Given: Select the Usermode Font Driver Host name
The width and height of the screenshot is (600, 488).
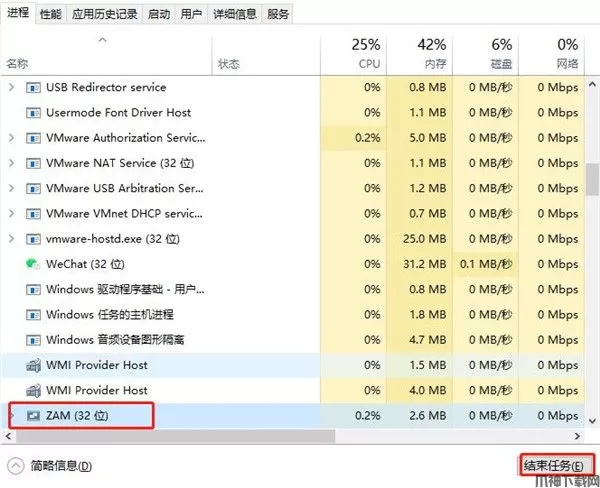Looking at the screenshot, I should tap(118, 113).
